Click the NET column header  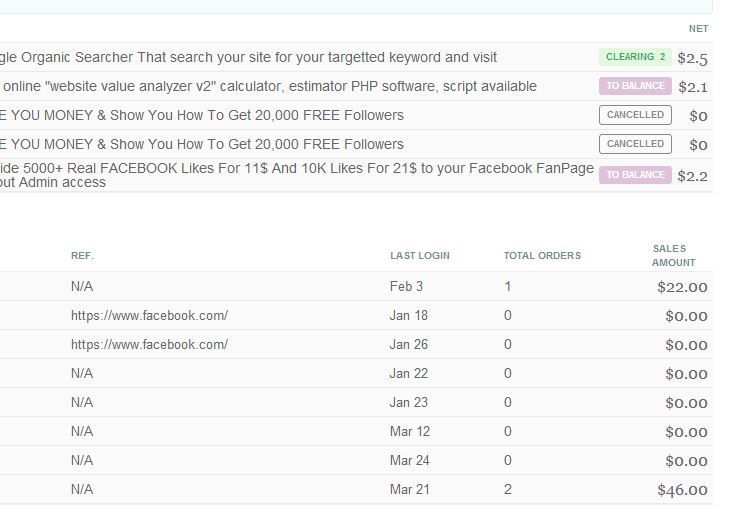[x=698, y=29]
